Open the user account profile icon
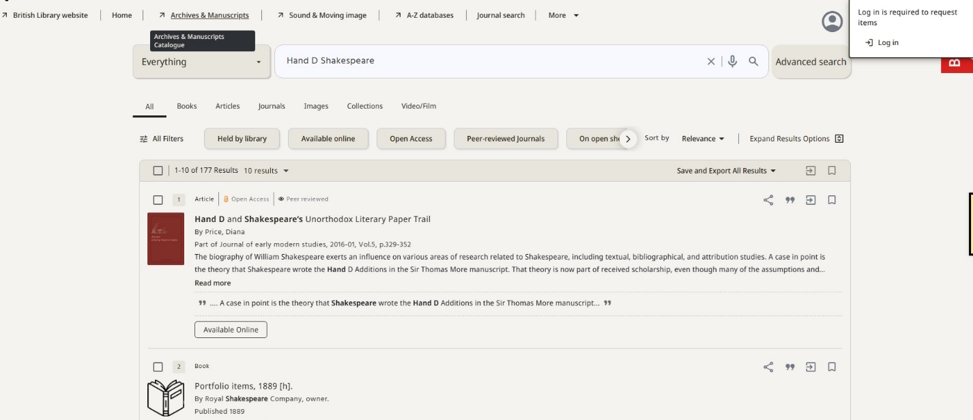 tap(832, 22)
